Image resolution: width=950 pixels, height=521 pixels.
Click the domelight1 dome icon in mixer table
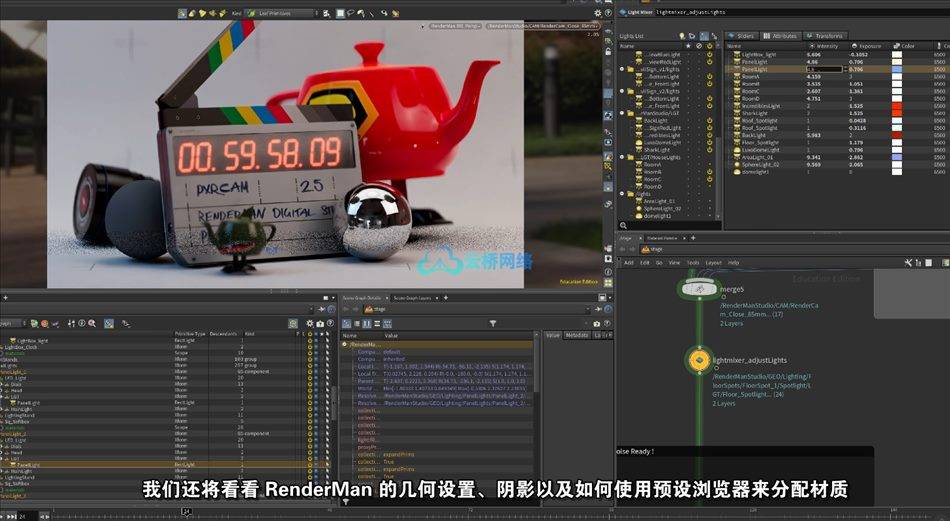coord(737,172)
